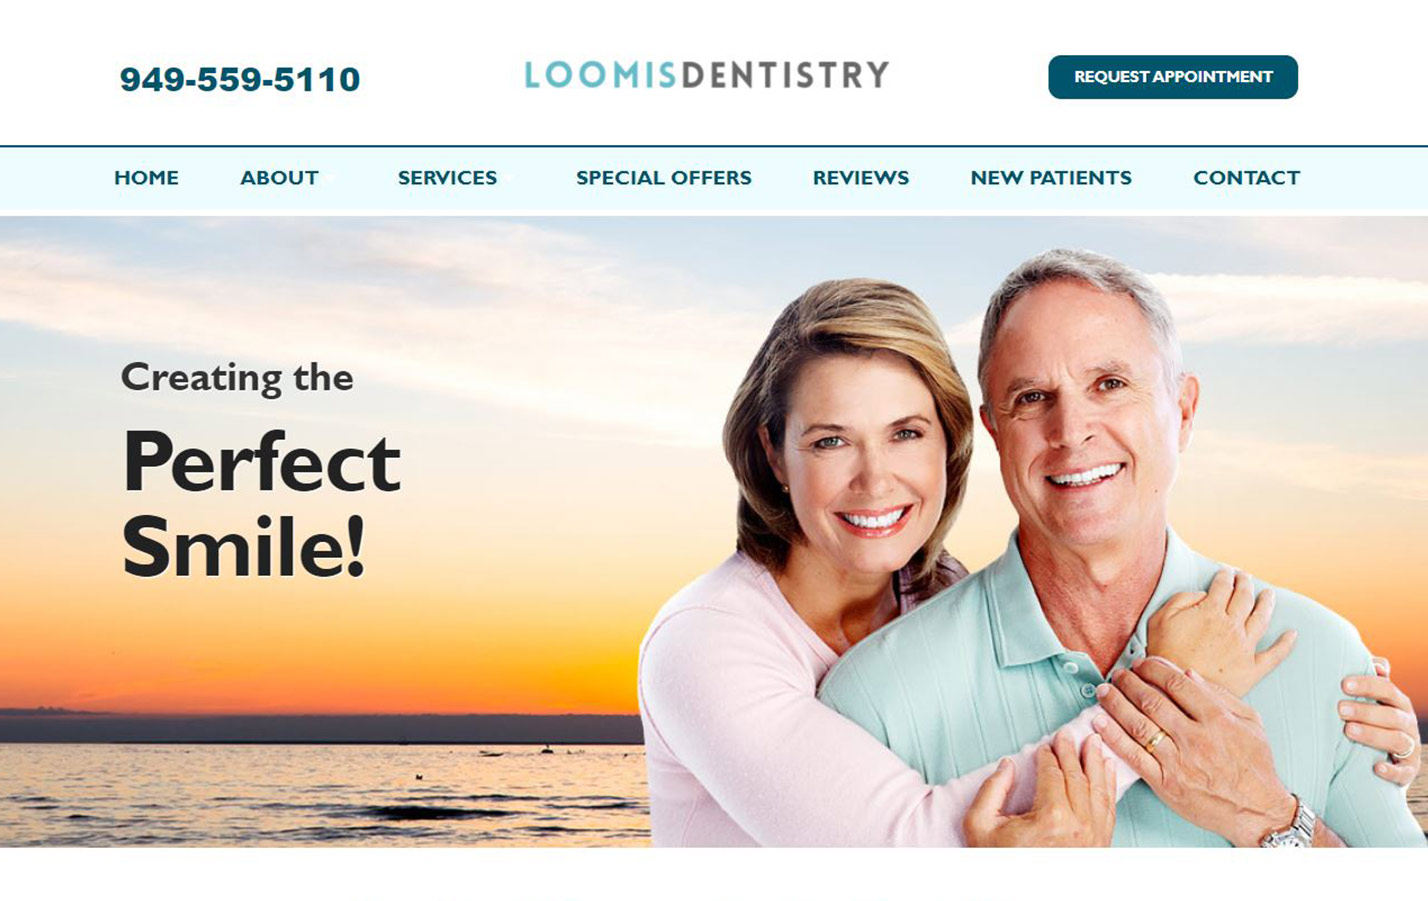Click the 'Creating the' hero subtitle

237,378
